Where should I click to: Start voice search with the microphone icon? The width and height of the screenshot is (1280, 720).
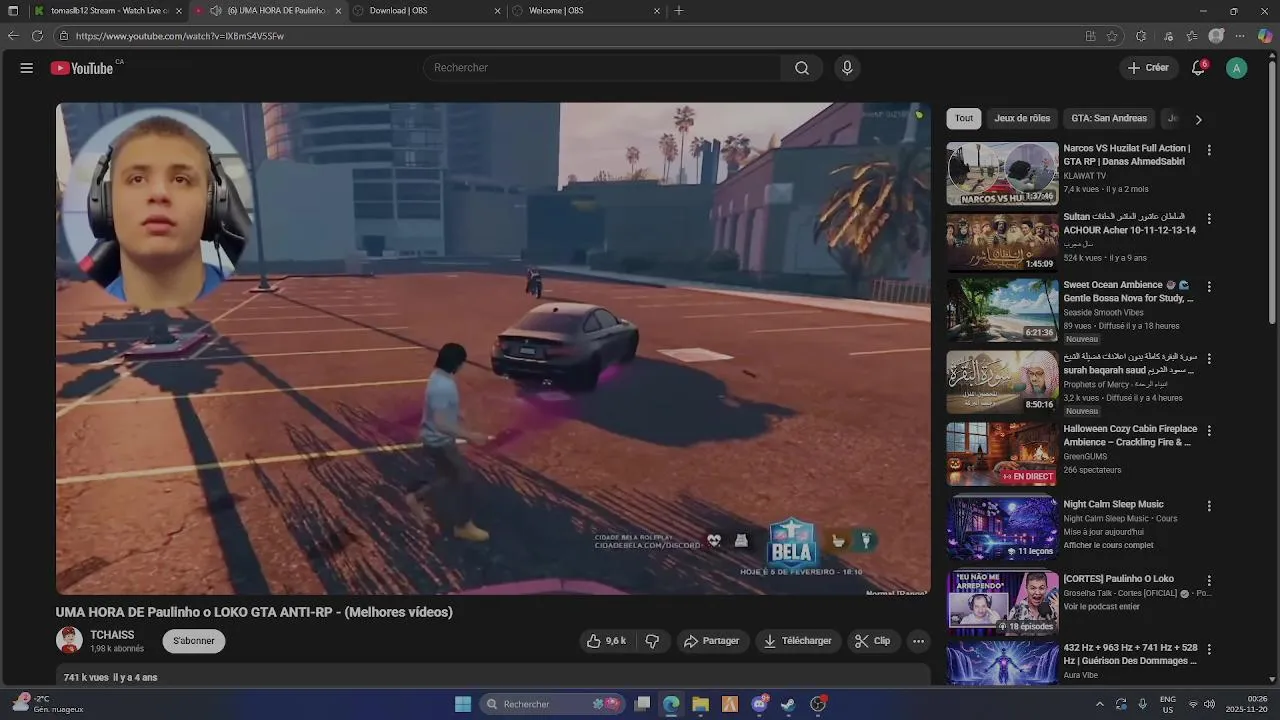[x=847, y=68]
